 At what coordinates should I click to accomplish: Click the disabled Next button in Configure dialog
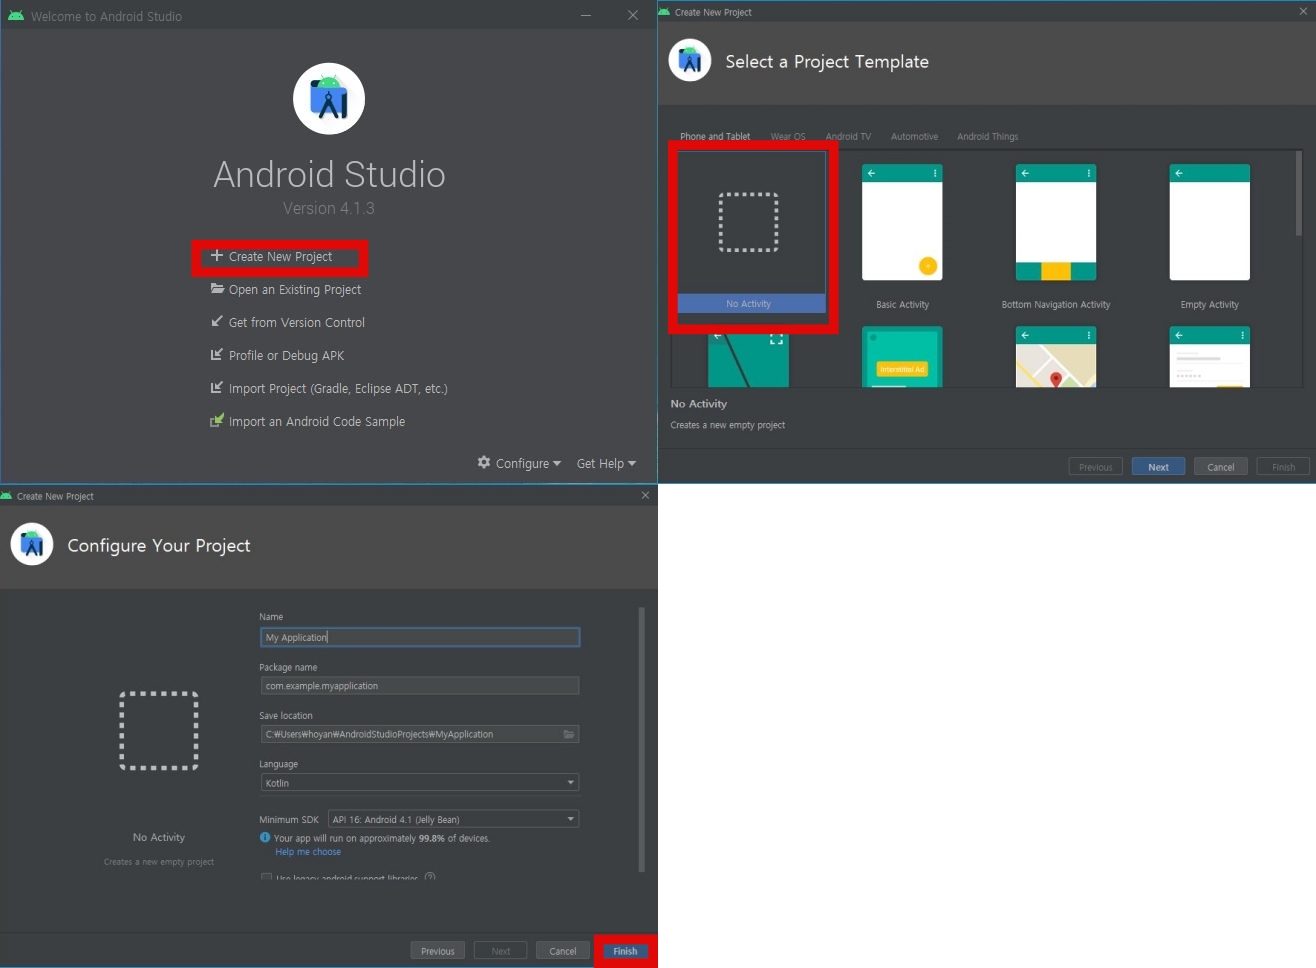[x=501, y=951]
